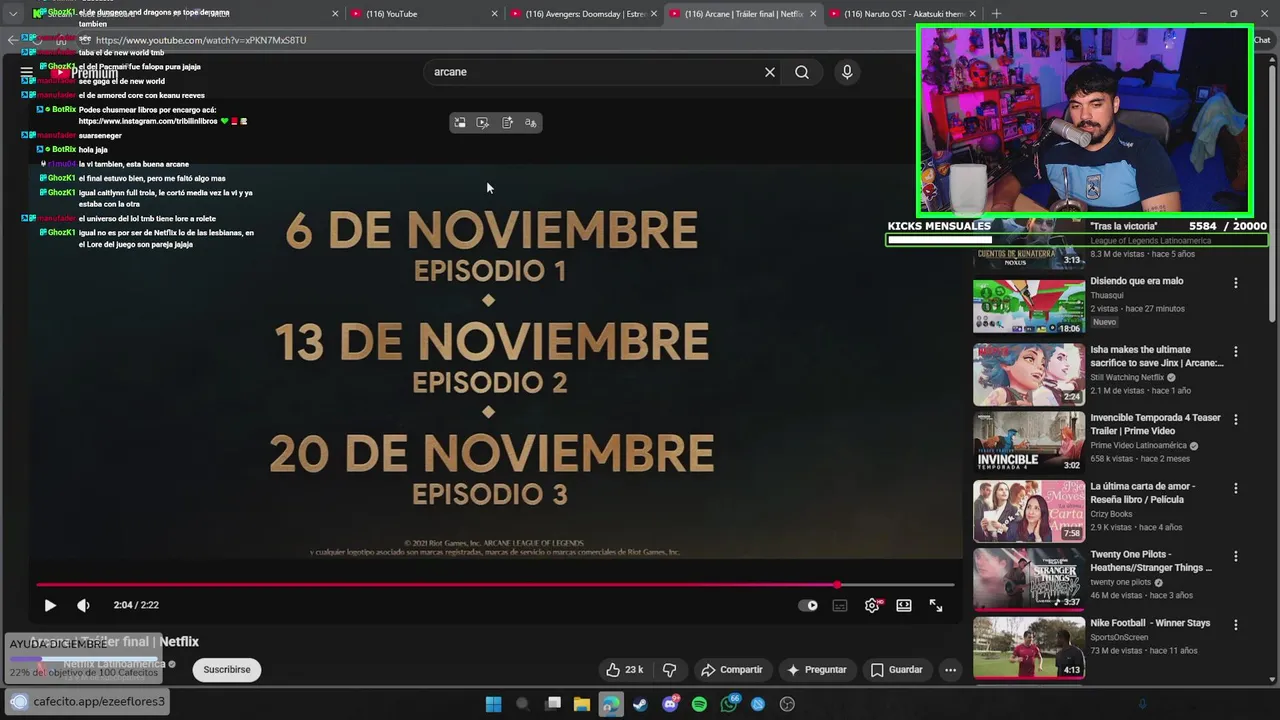Open options menu for 'Disiendo que era malo'

pyautogui.click(x=1236, y=283)
